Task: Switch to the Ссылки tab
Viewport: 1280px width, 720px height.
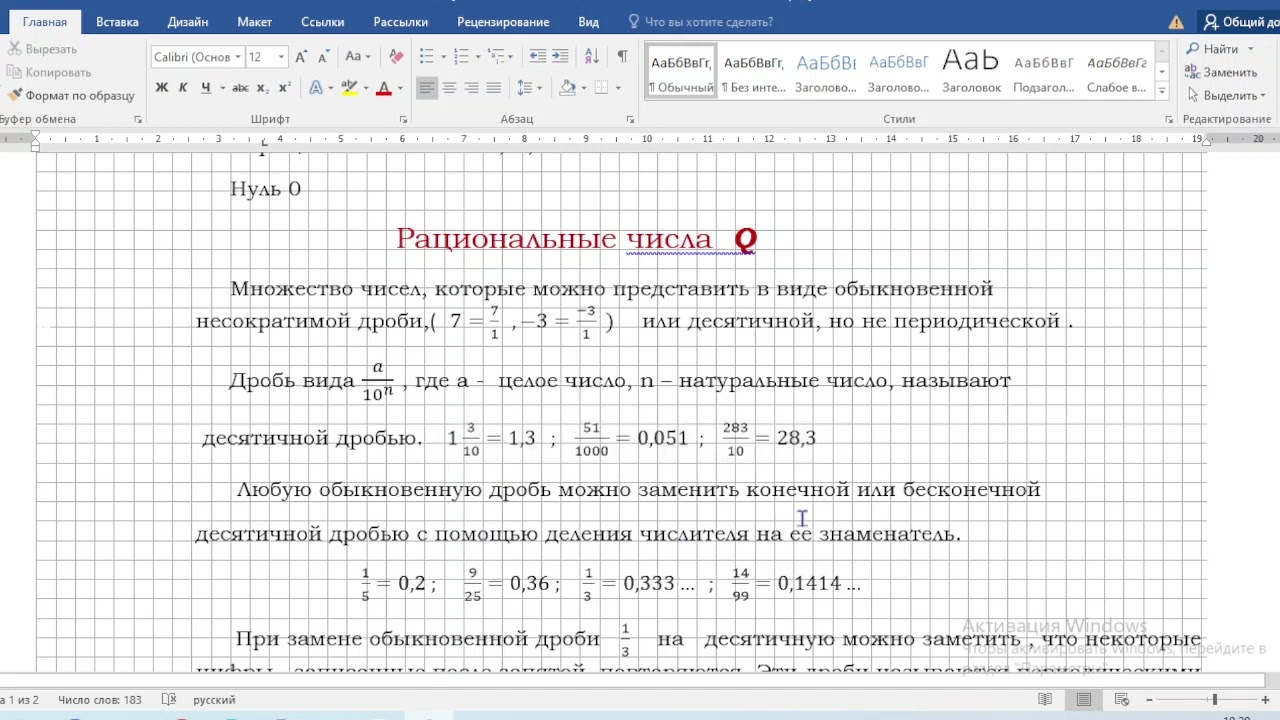Action: pyautogui.click(x=322, y=22)
